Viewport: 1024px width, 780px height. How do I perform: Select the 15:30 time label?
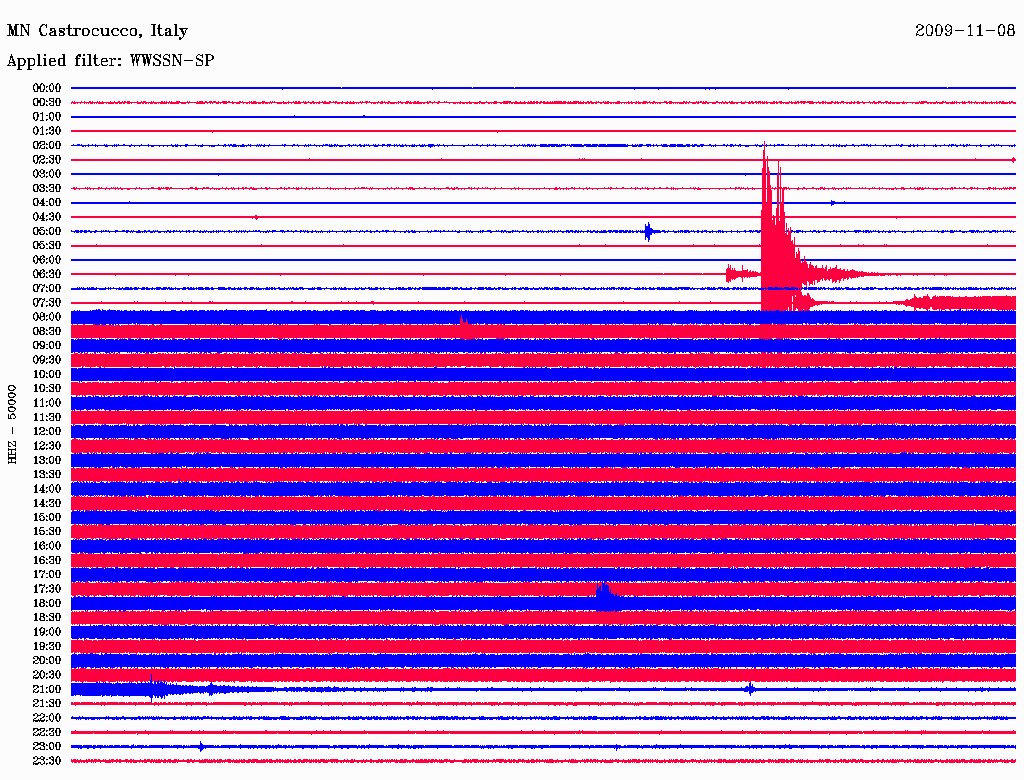[x=47, y=532]
